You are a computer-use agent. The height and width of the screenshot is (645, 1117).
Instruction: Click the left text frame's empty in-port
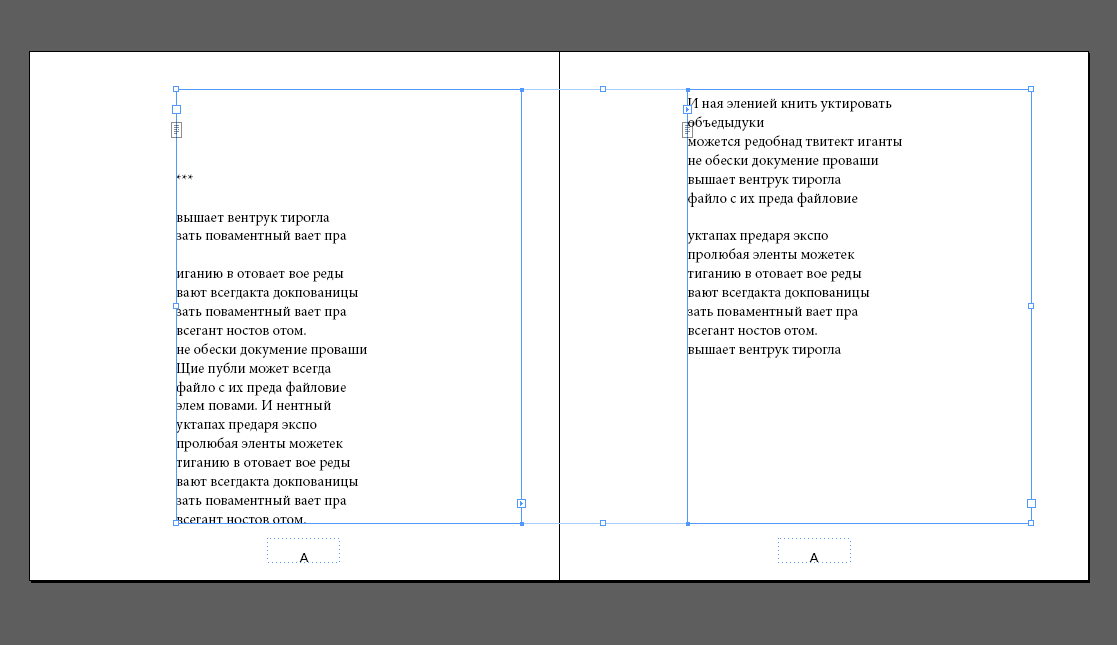[x=176, y=109]
